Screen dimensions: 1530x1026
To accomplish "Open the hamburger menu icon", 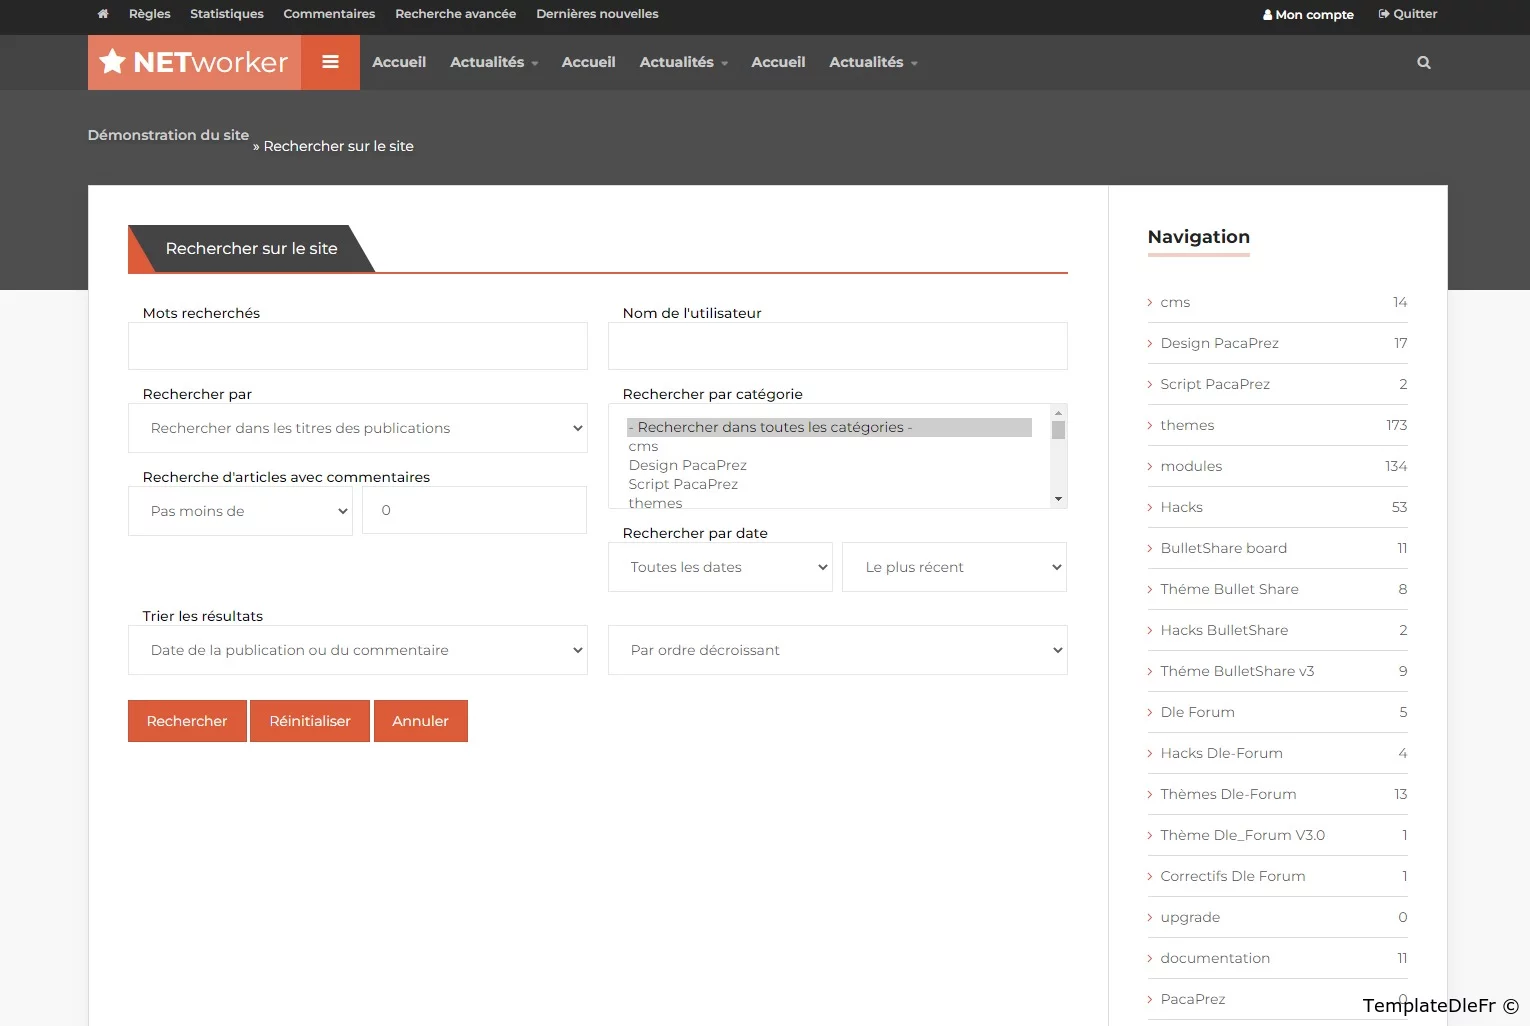I will [x=330, y=62].
